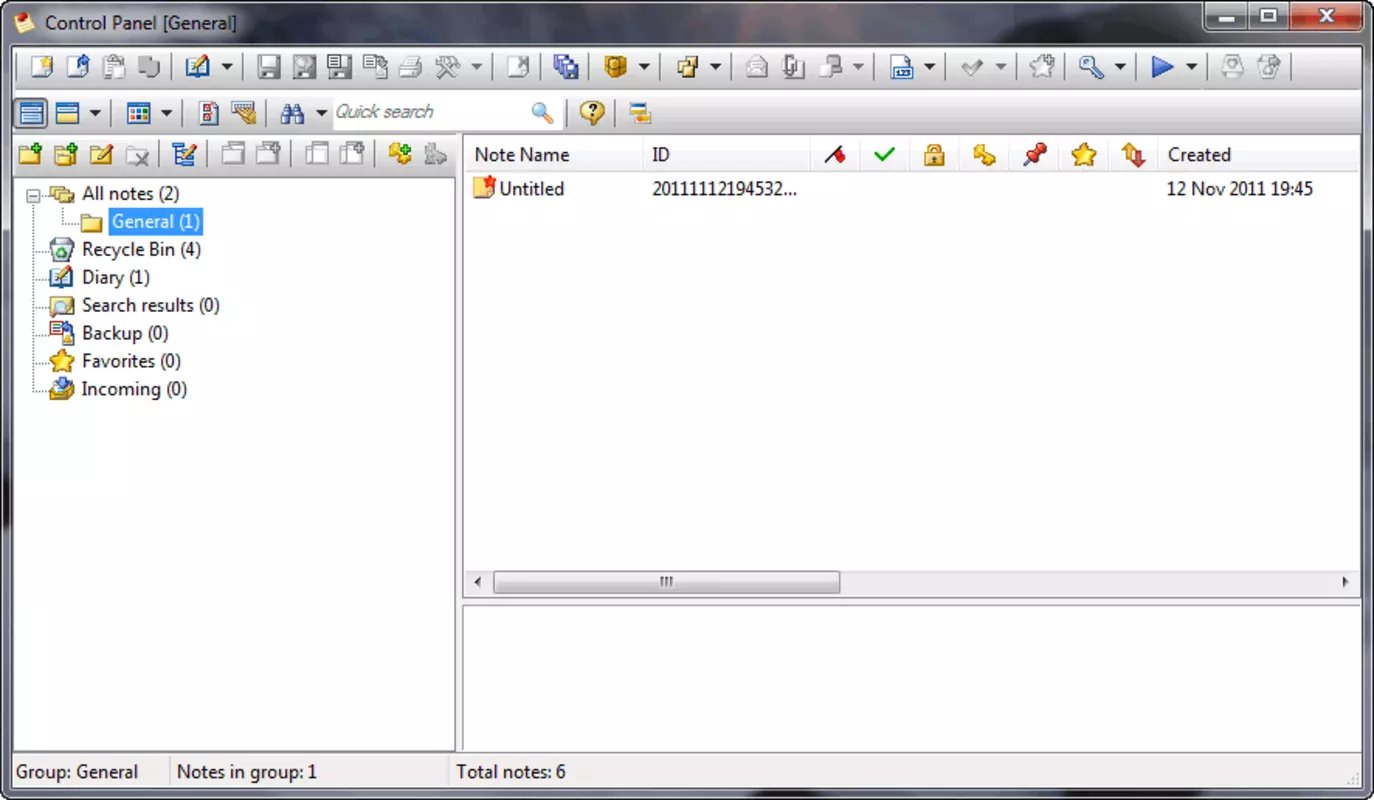Screen dimensions: 1374x800
Task: Click the key password toolbar icon
Action: 1090,67
